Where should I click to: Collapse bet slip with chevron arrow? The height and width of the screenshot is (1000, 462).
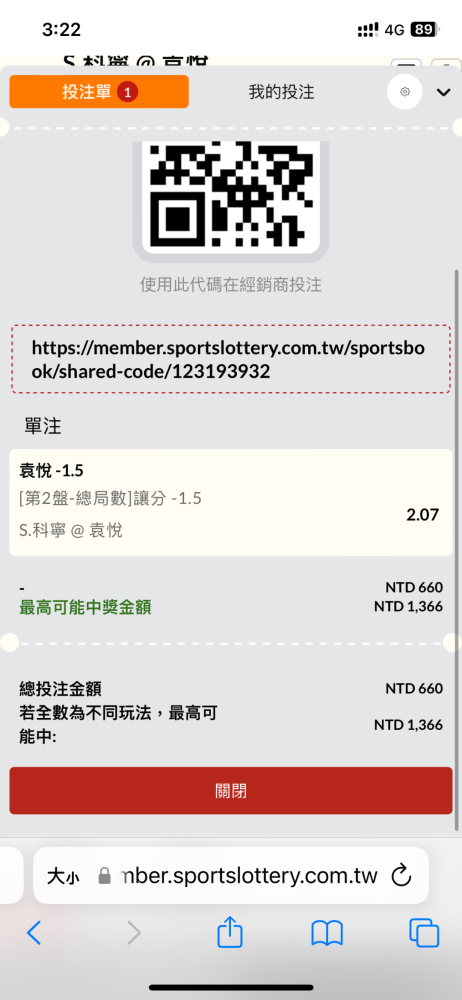click(443, 92)
